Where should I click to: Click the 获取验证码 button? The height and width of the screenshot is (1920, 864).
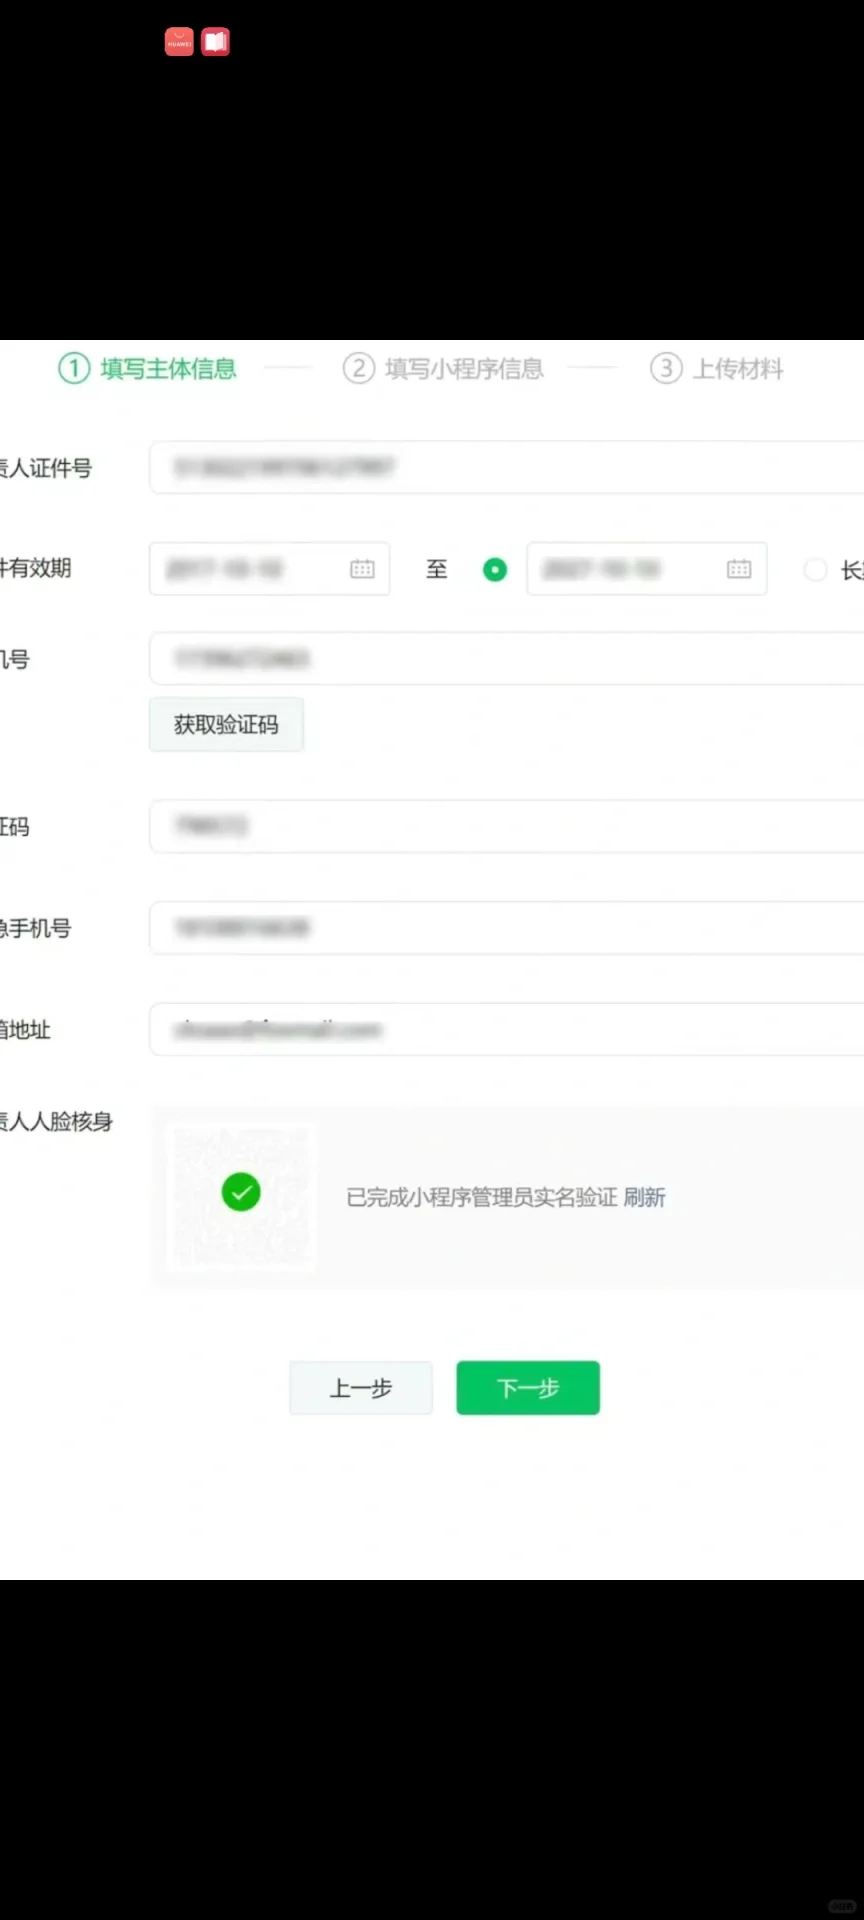click(226, 724)
